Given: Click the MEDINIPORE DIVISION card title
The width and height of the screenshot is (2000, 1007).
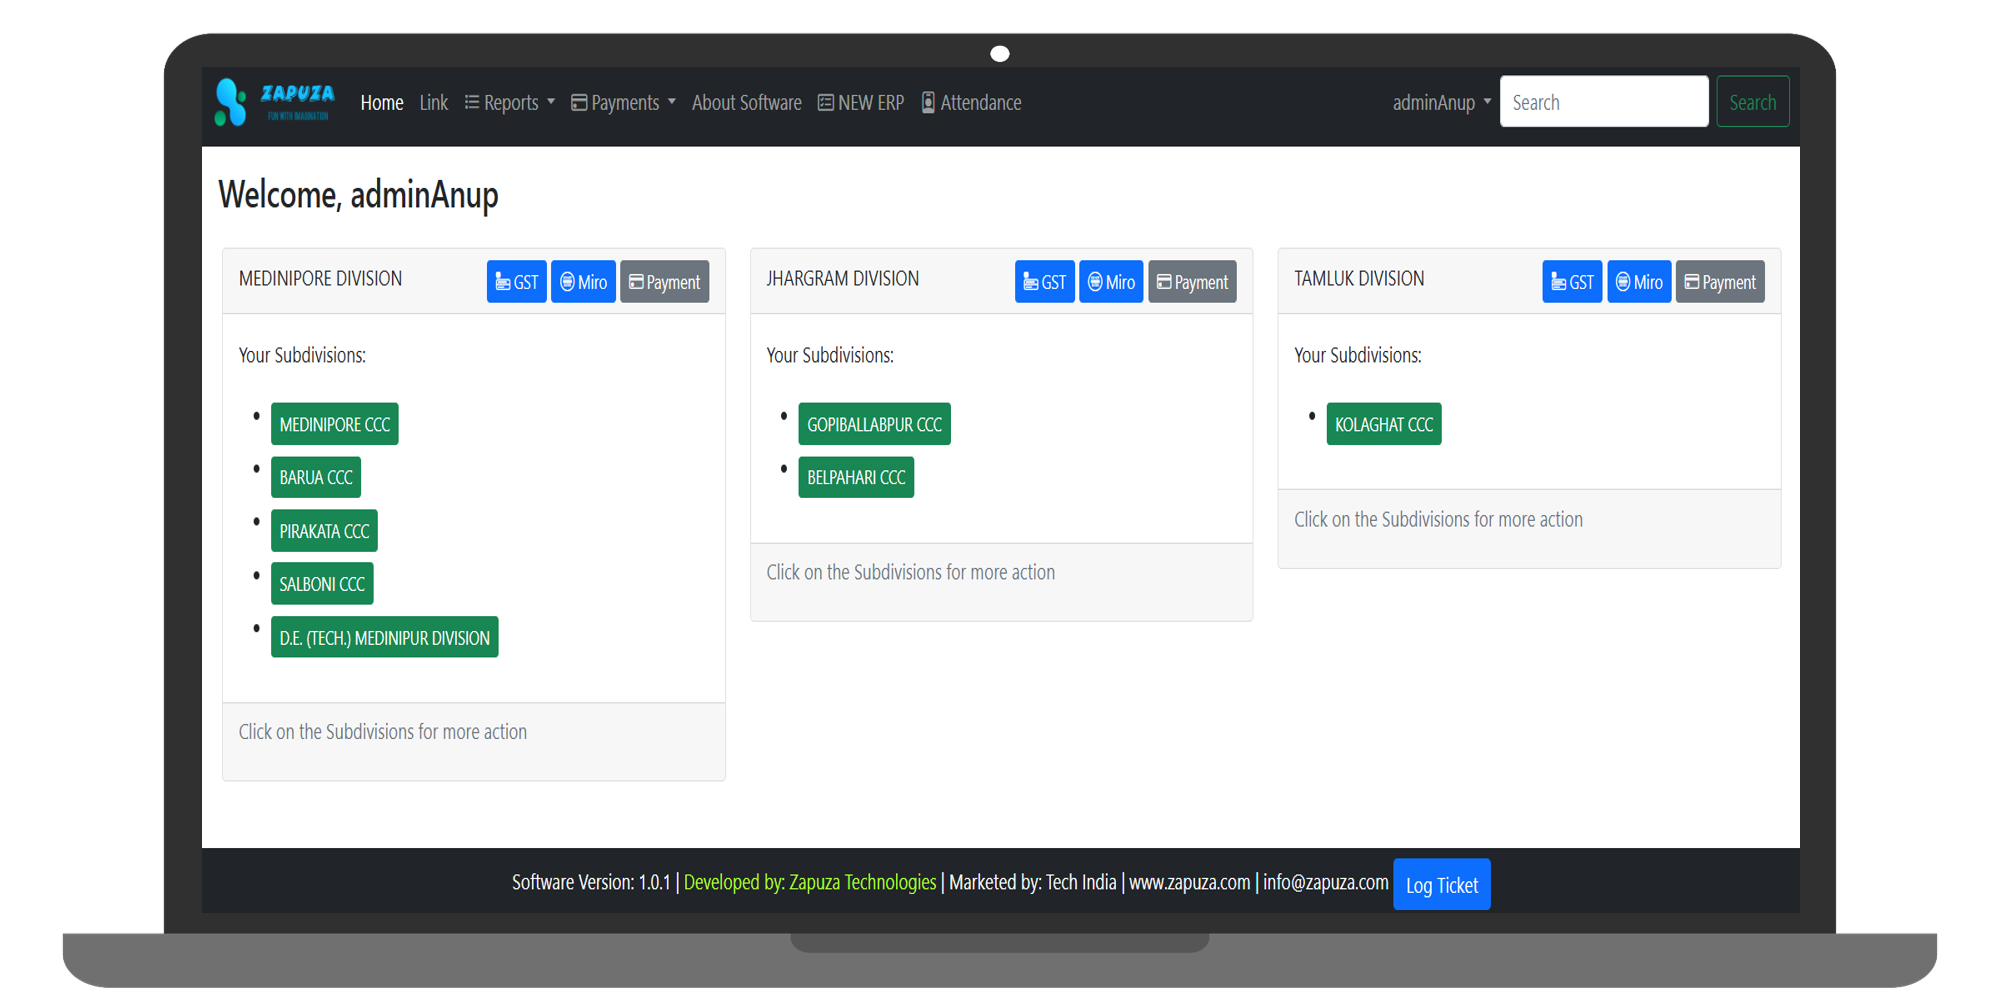Looking at the screenshot, I should click(x=320, y=279).
